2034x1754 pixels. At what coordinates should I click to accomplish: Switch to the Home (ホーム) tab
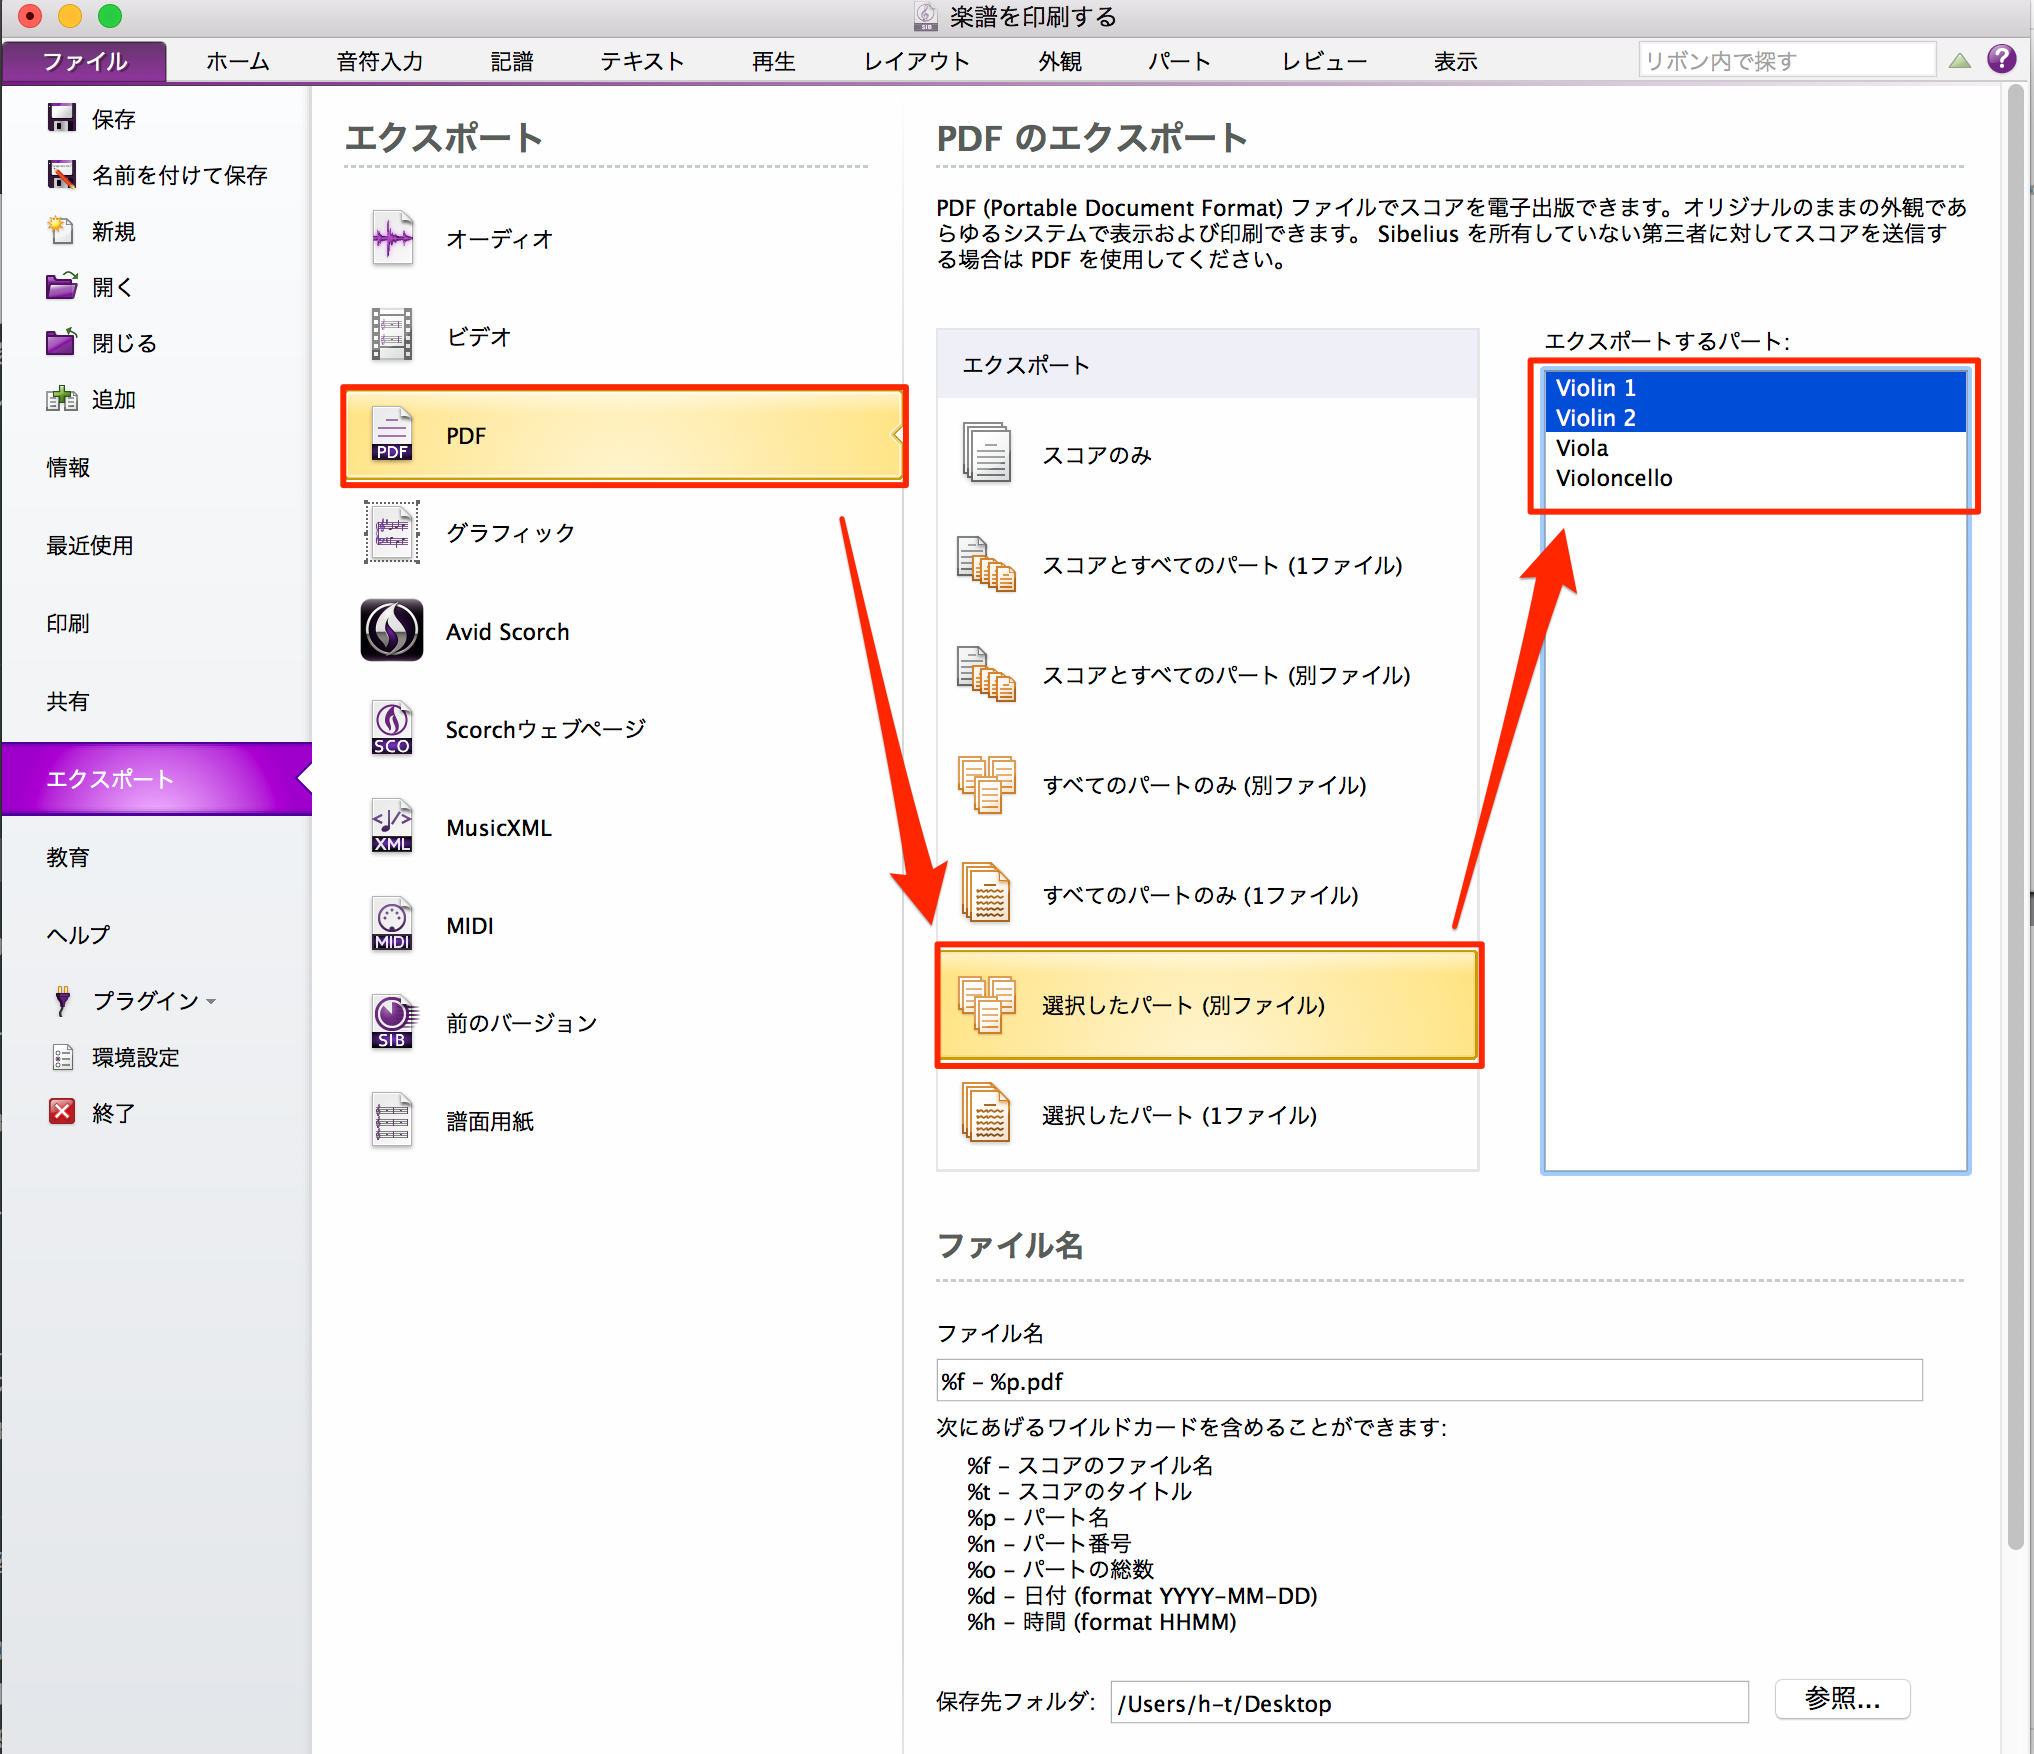pyautogui.click(x=237, y=61)
